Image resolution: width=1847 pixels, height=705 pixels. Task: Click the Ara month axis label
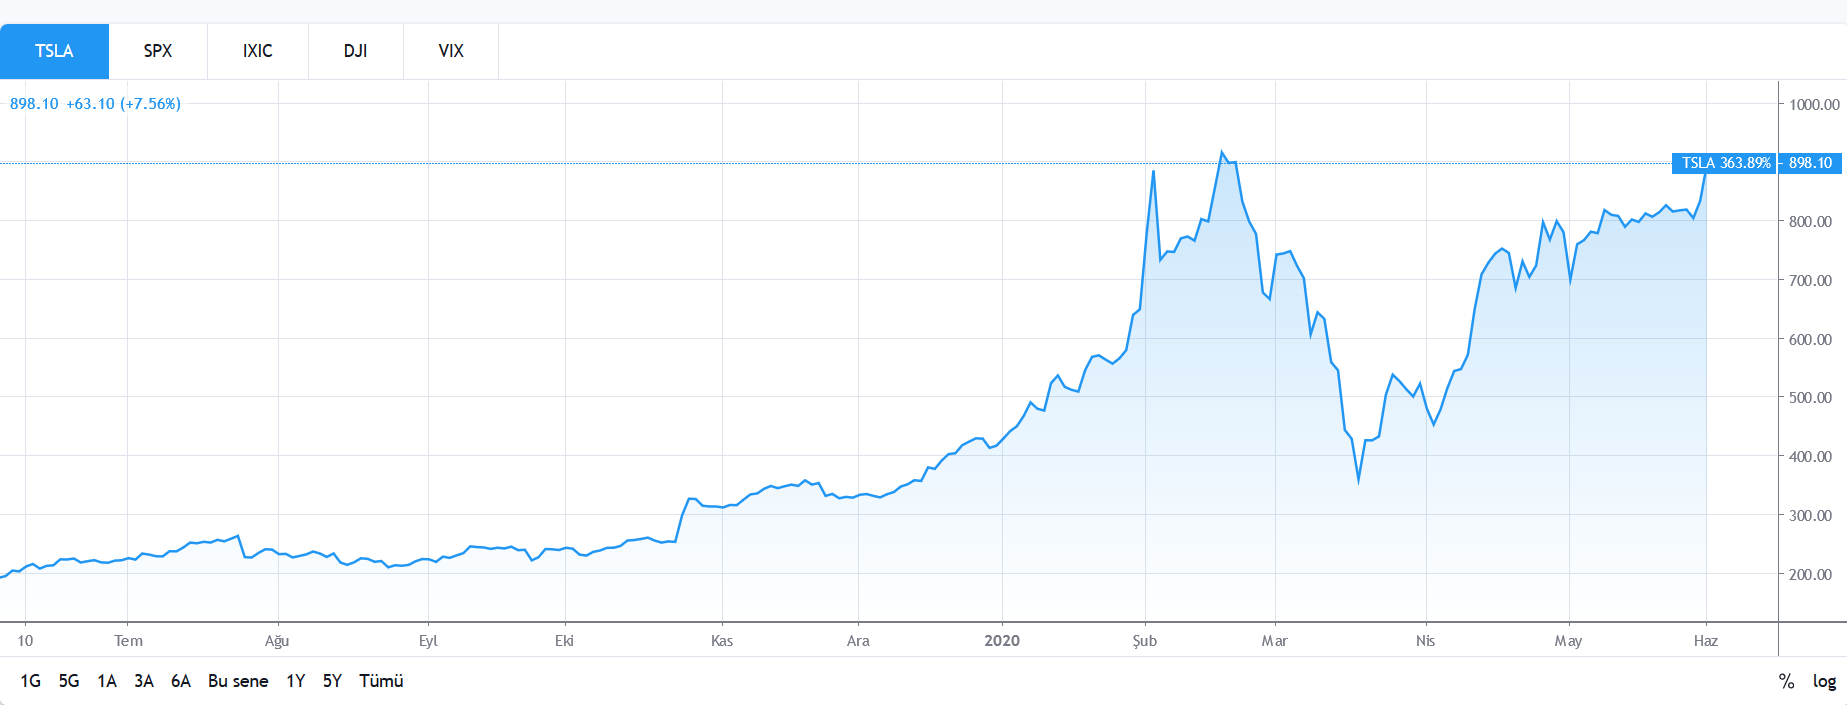[x=858, y=641]
